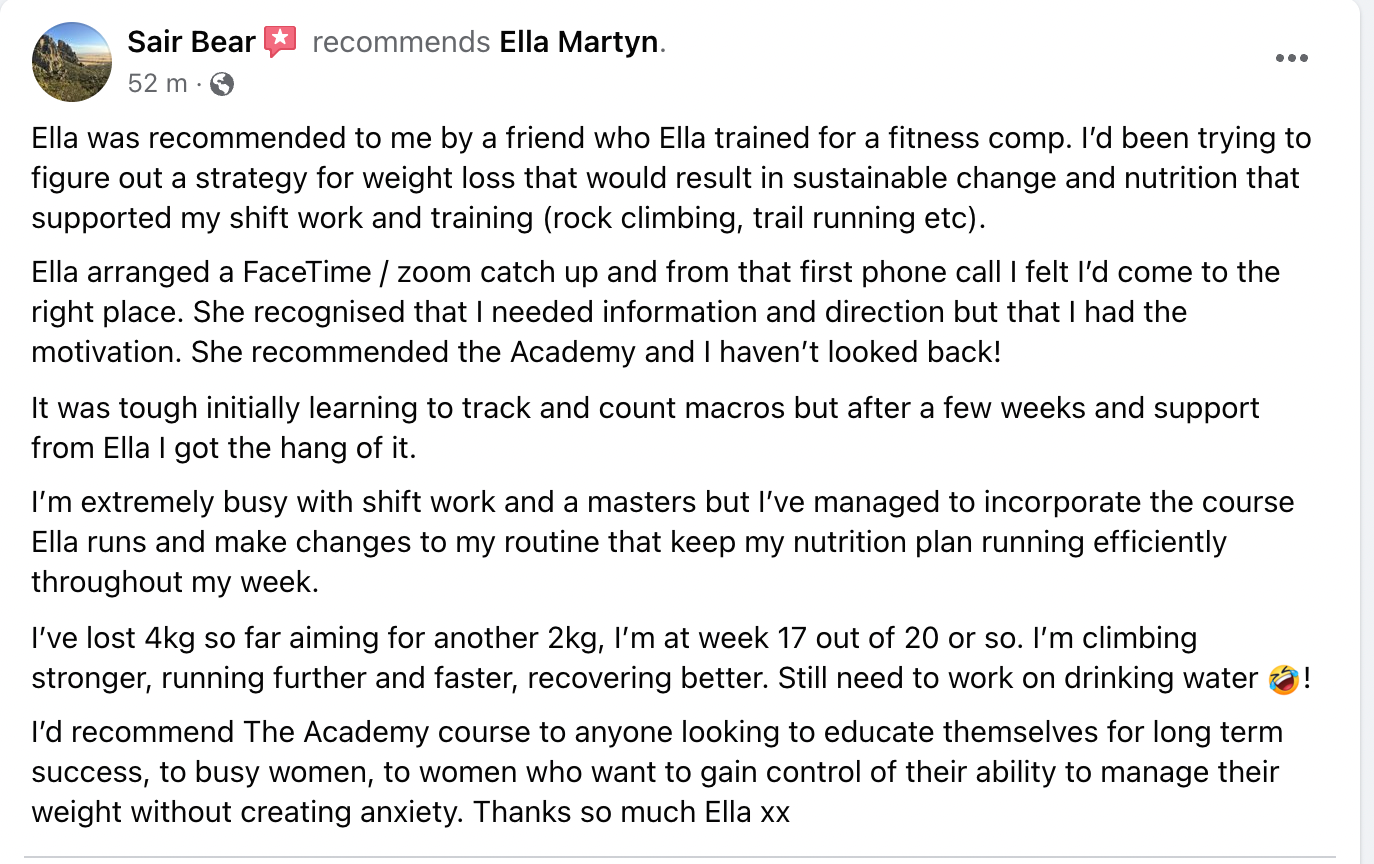This screenshot has width=1374, height=864.
Task: Click paragraph starting "It was tough initially"
Action: pyautogui.click(x=645, y=428)
